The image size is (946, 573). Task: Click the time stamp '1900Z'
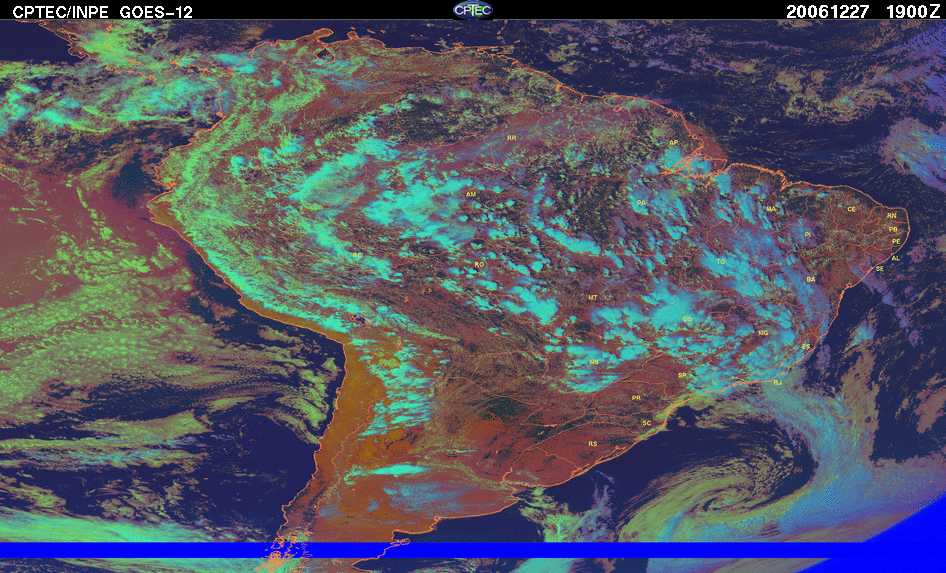[x=913, y=11]
